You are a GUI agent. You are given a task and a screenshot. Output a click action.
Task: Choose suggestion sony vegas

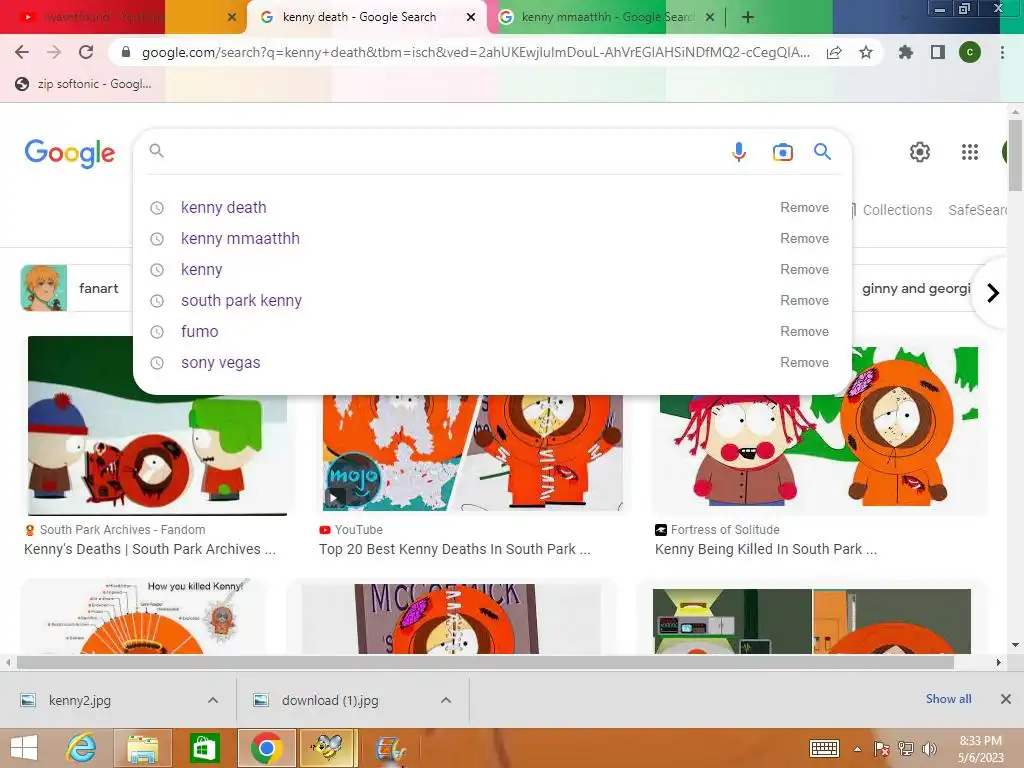(x=220, y=362)
